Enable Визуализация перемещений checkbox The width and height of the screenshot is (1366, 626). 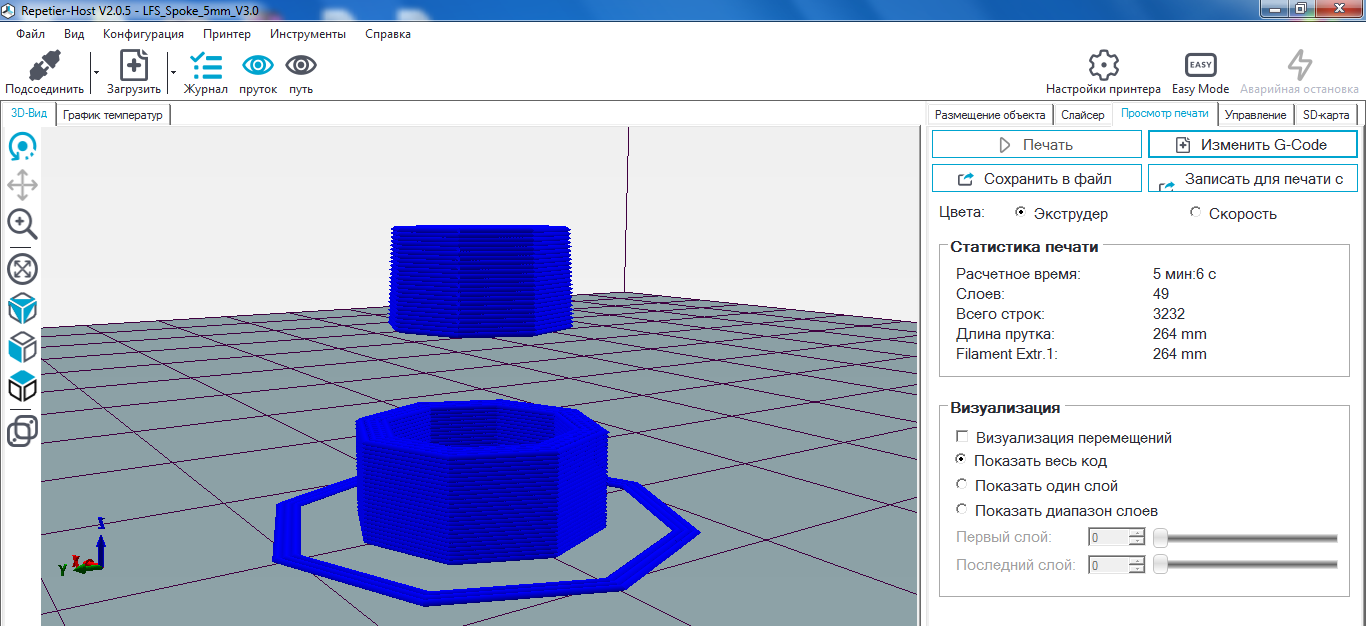pyautogui.click(x=962, y=437)
